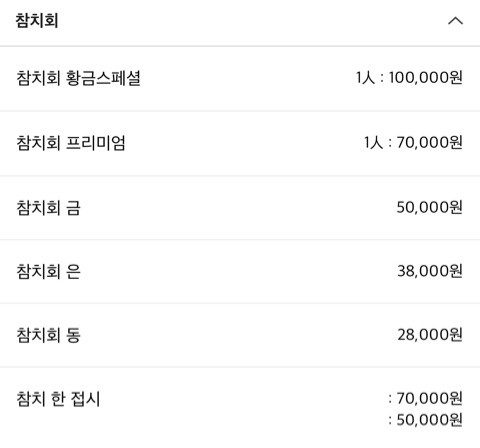Collapse the 참치회 section with the chevron
Viewport: 480px width, 448px height.
click(x=455, y=21)
